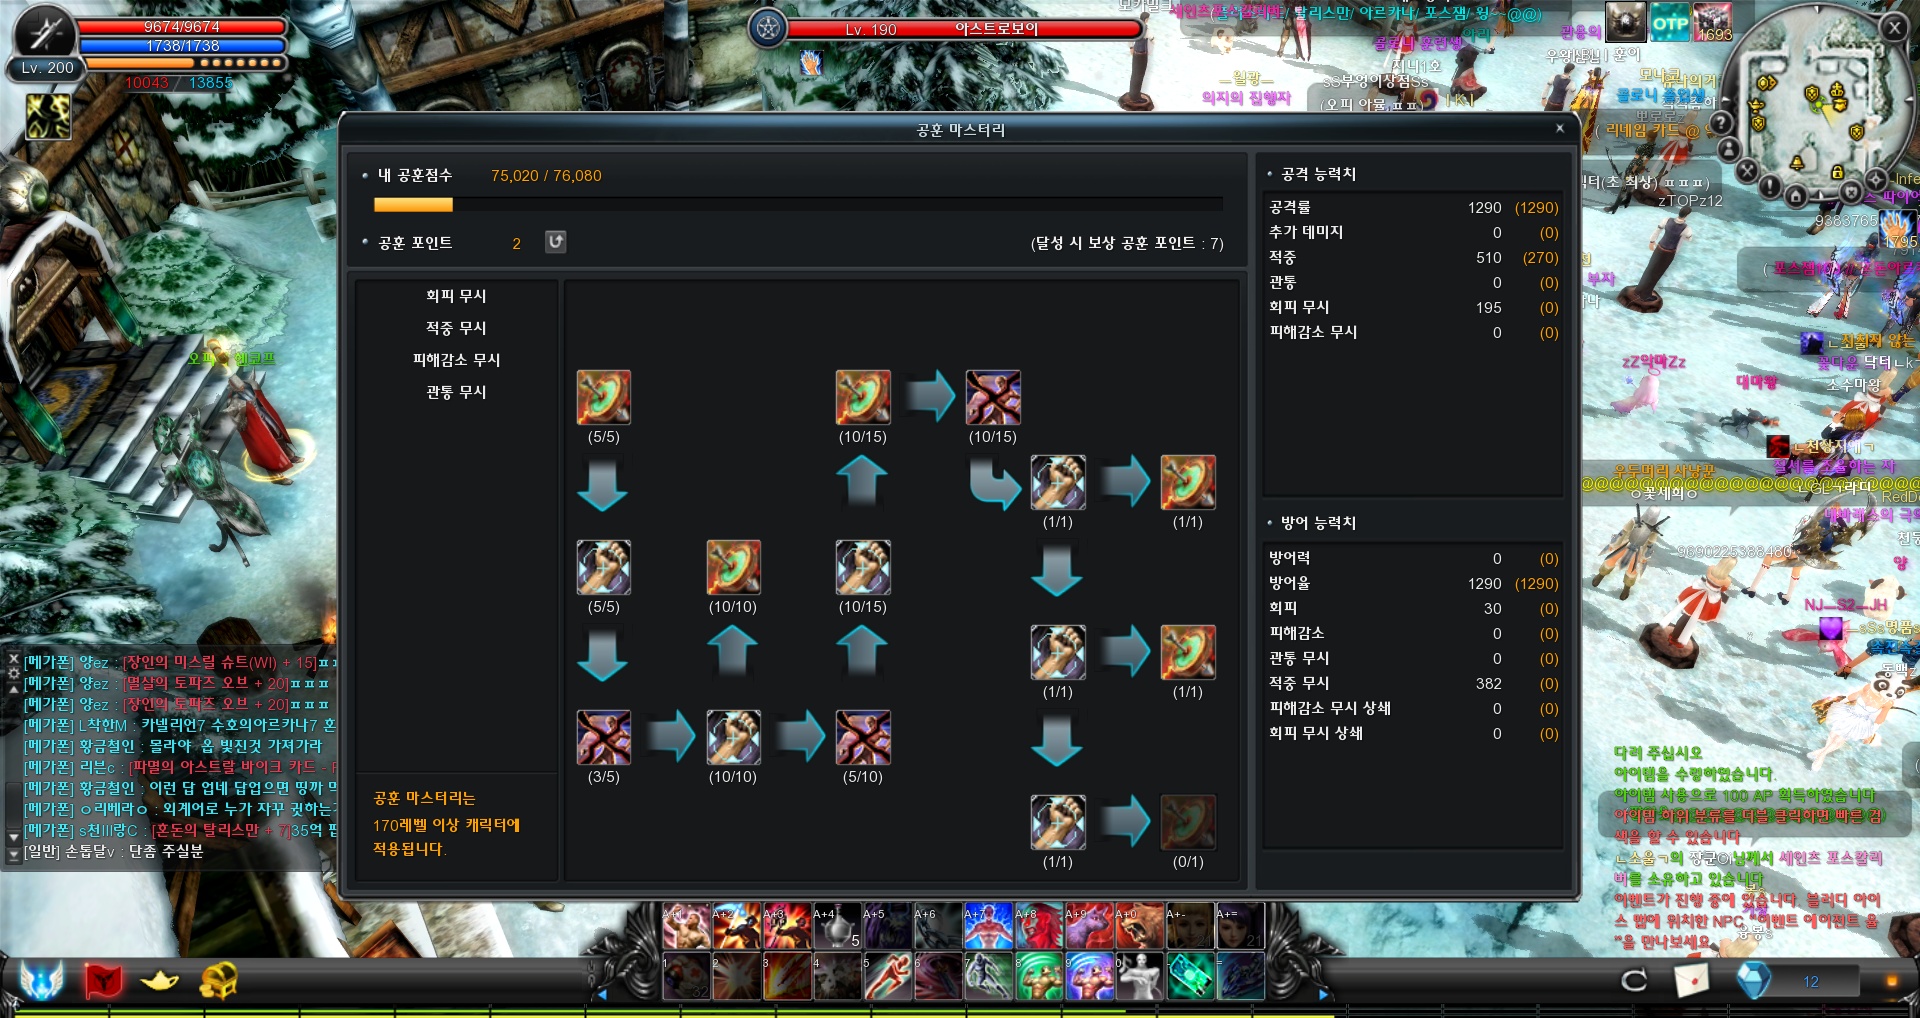
Task: Open the red banner icon in bottom bar
Action: (103, 981)
